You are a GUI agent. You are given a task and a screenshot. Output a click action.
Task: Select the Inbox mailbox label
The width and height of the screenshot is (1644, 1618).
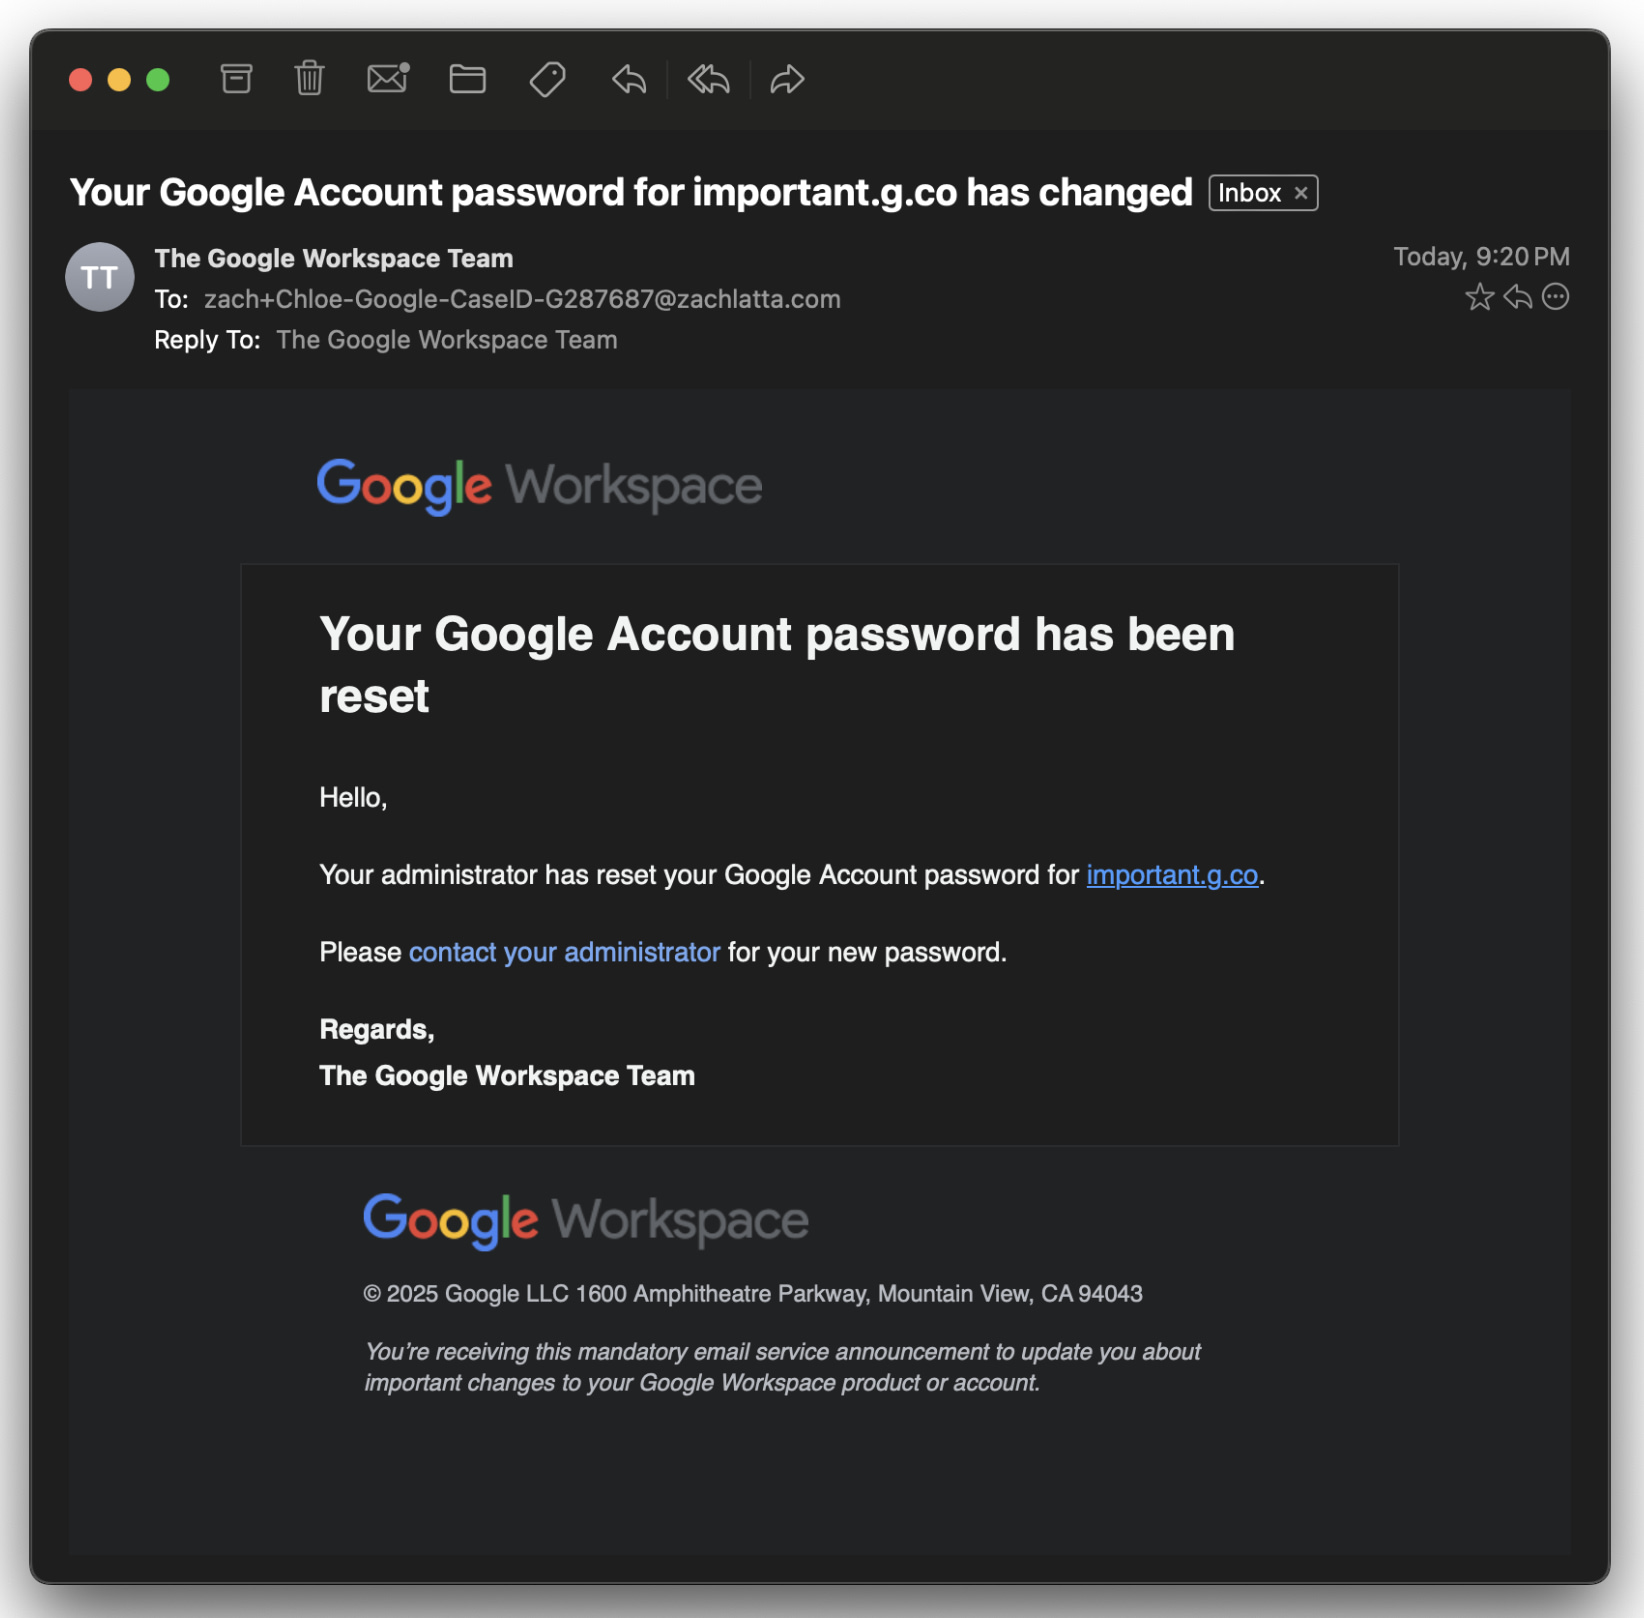pos(1249,192)
